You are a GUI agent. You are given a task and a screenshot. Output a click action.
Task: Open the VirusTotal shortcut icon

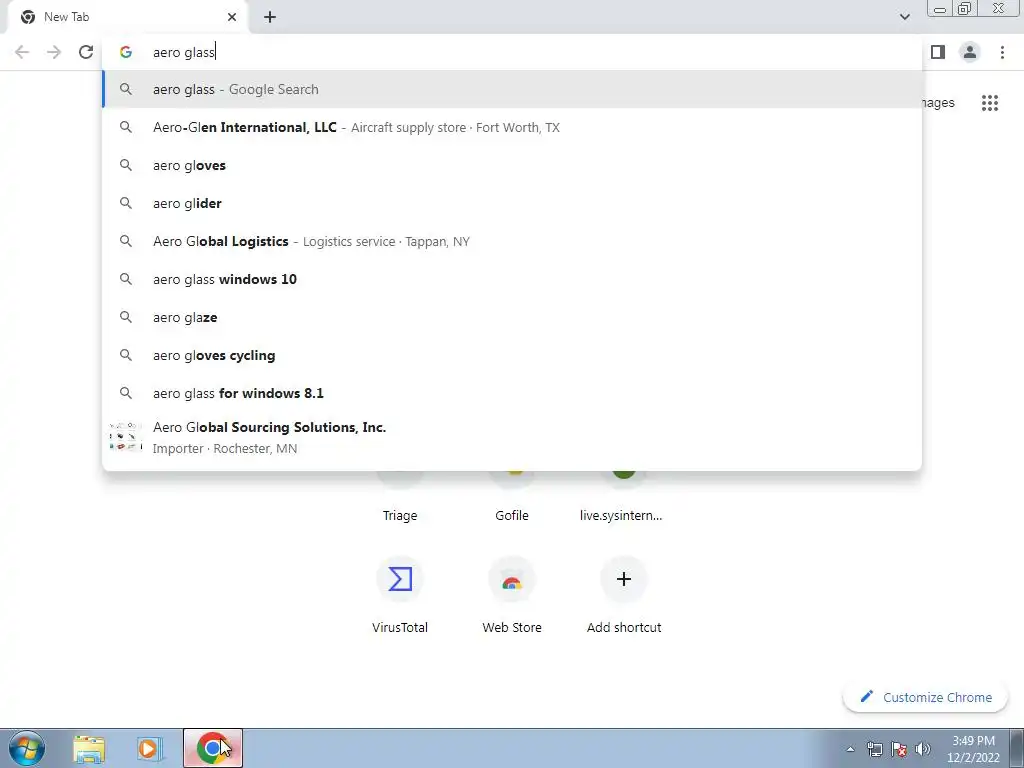point(400,579)
